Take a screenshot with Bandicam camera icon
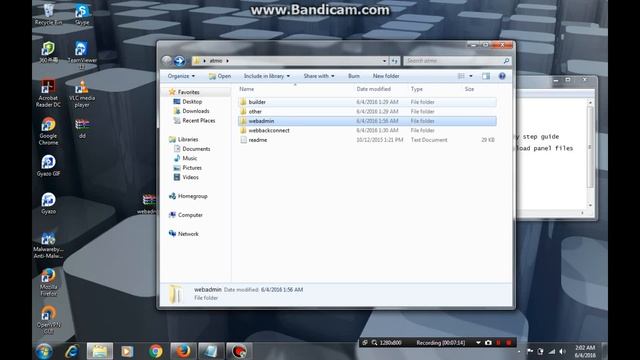 pos(488,343)
